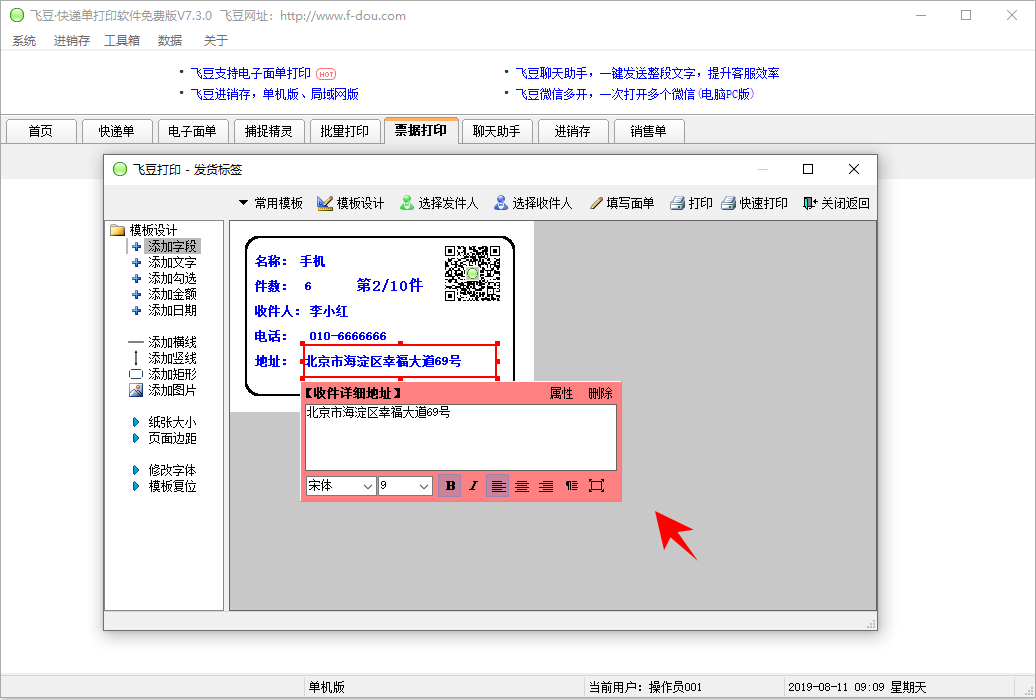Screen dimensions: 1036x700
Task: Click the 属性 button in field popup
Action: click(x=562, y=393)
